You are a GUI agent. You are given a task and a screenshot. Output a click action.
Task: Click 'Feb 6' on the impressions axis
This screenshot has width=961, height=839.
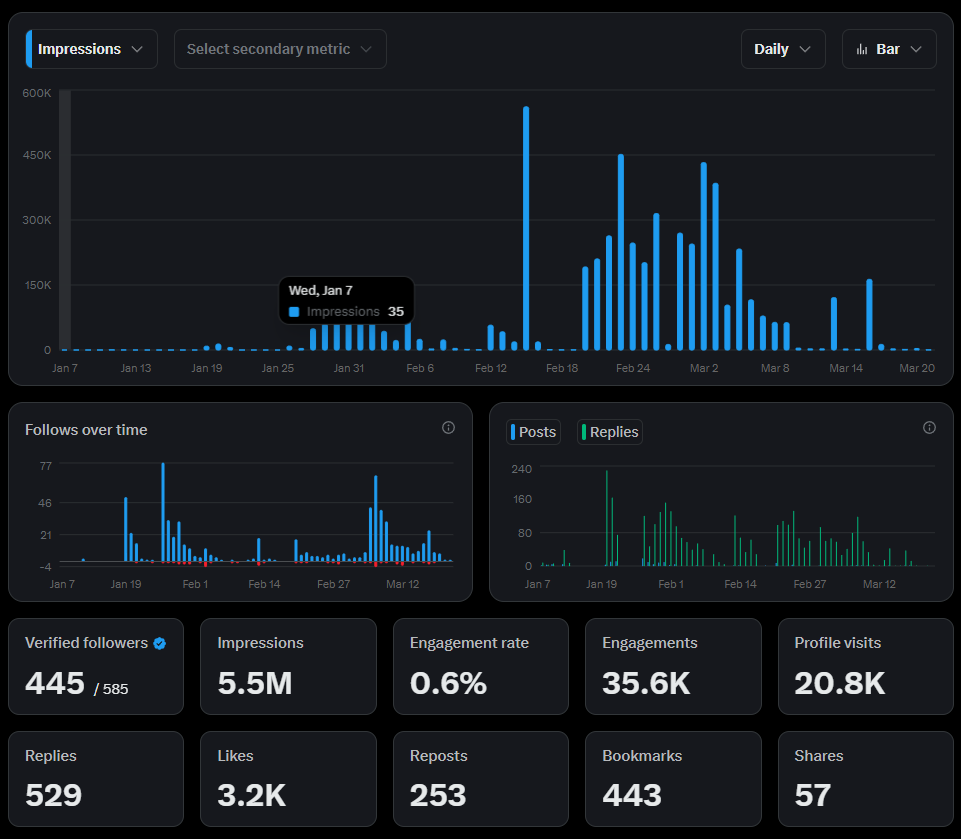(x=420, y=368)
